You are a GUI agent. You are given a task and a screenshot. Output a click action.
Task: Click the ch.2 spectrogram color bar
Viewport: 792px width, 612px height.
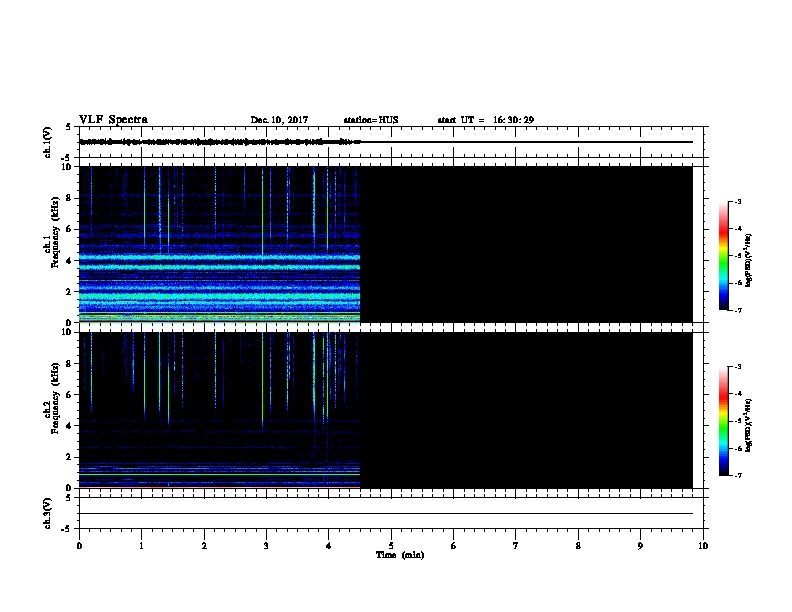723,421
